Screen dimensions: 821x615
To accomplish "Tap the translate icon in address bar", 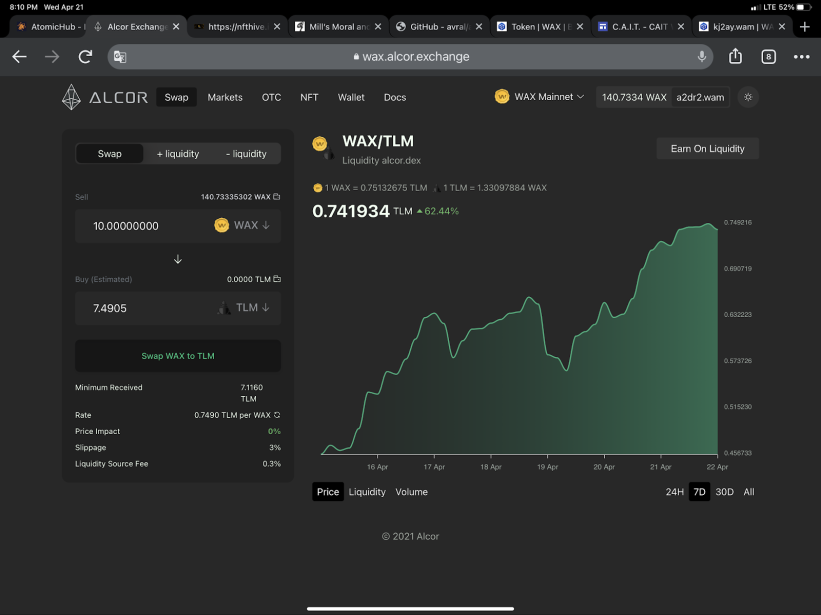I will pos(120,57).
